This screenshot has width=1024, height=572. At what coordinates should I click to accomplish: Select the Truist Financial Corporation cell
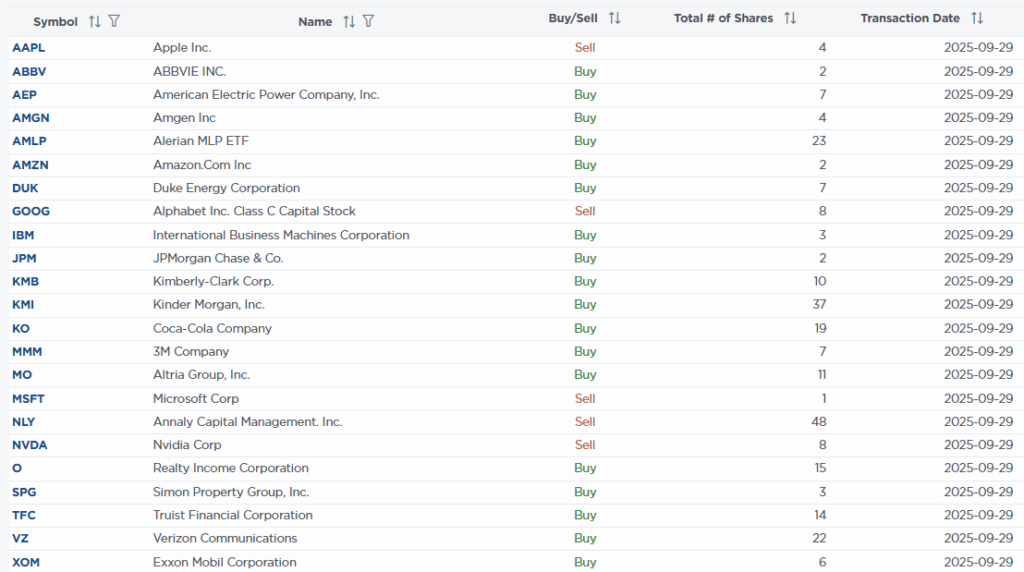click(x=233, y=515)
